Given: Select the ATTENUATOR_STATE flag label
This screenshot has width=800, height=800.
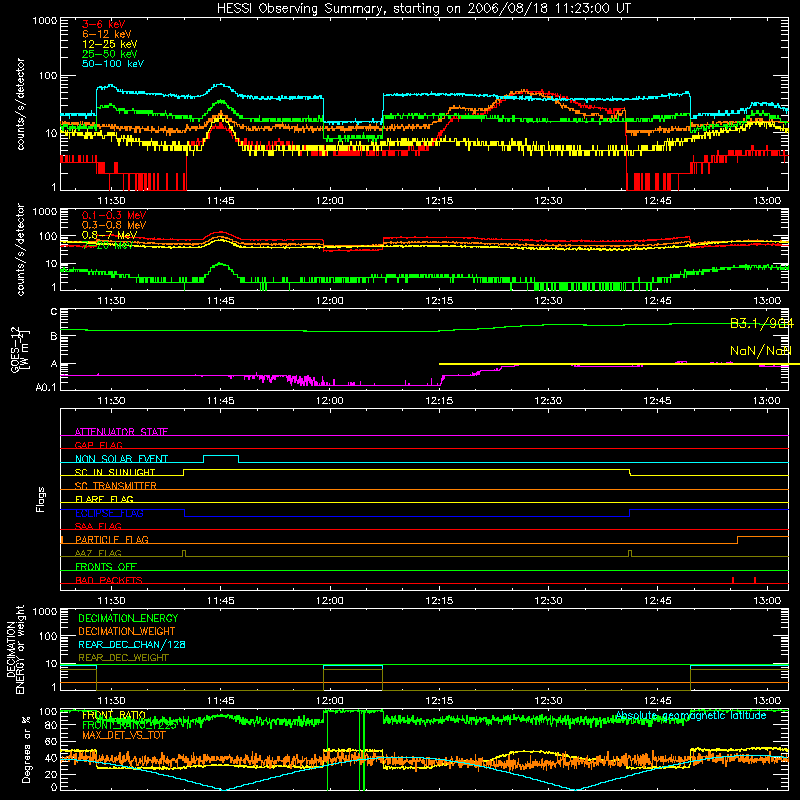Looking at the screenshot, I should coord(121,432).
